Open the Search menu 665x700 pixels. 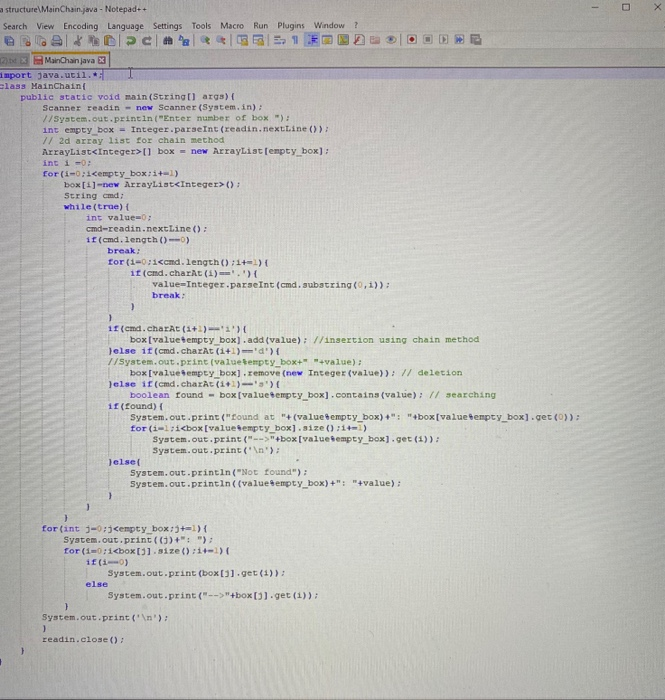[15, 26]
